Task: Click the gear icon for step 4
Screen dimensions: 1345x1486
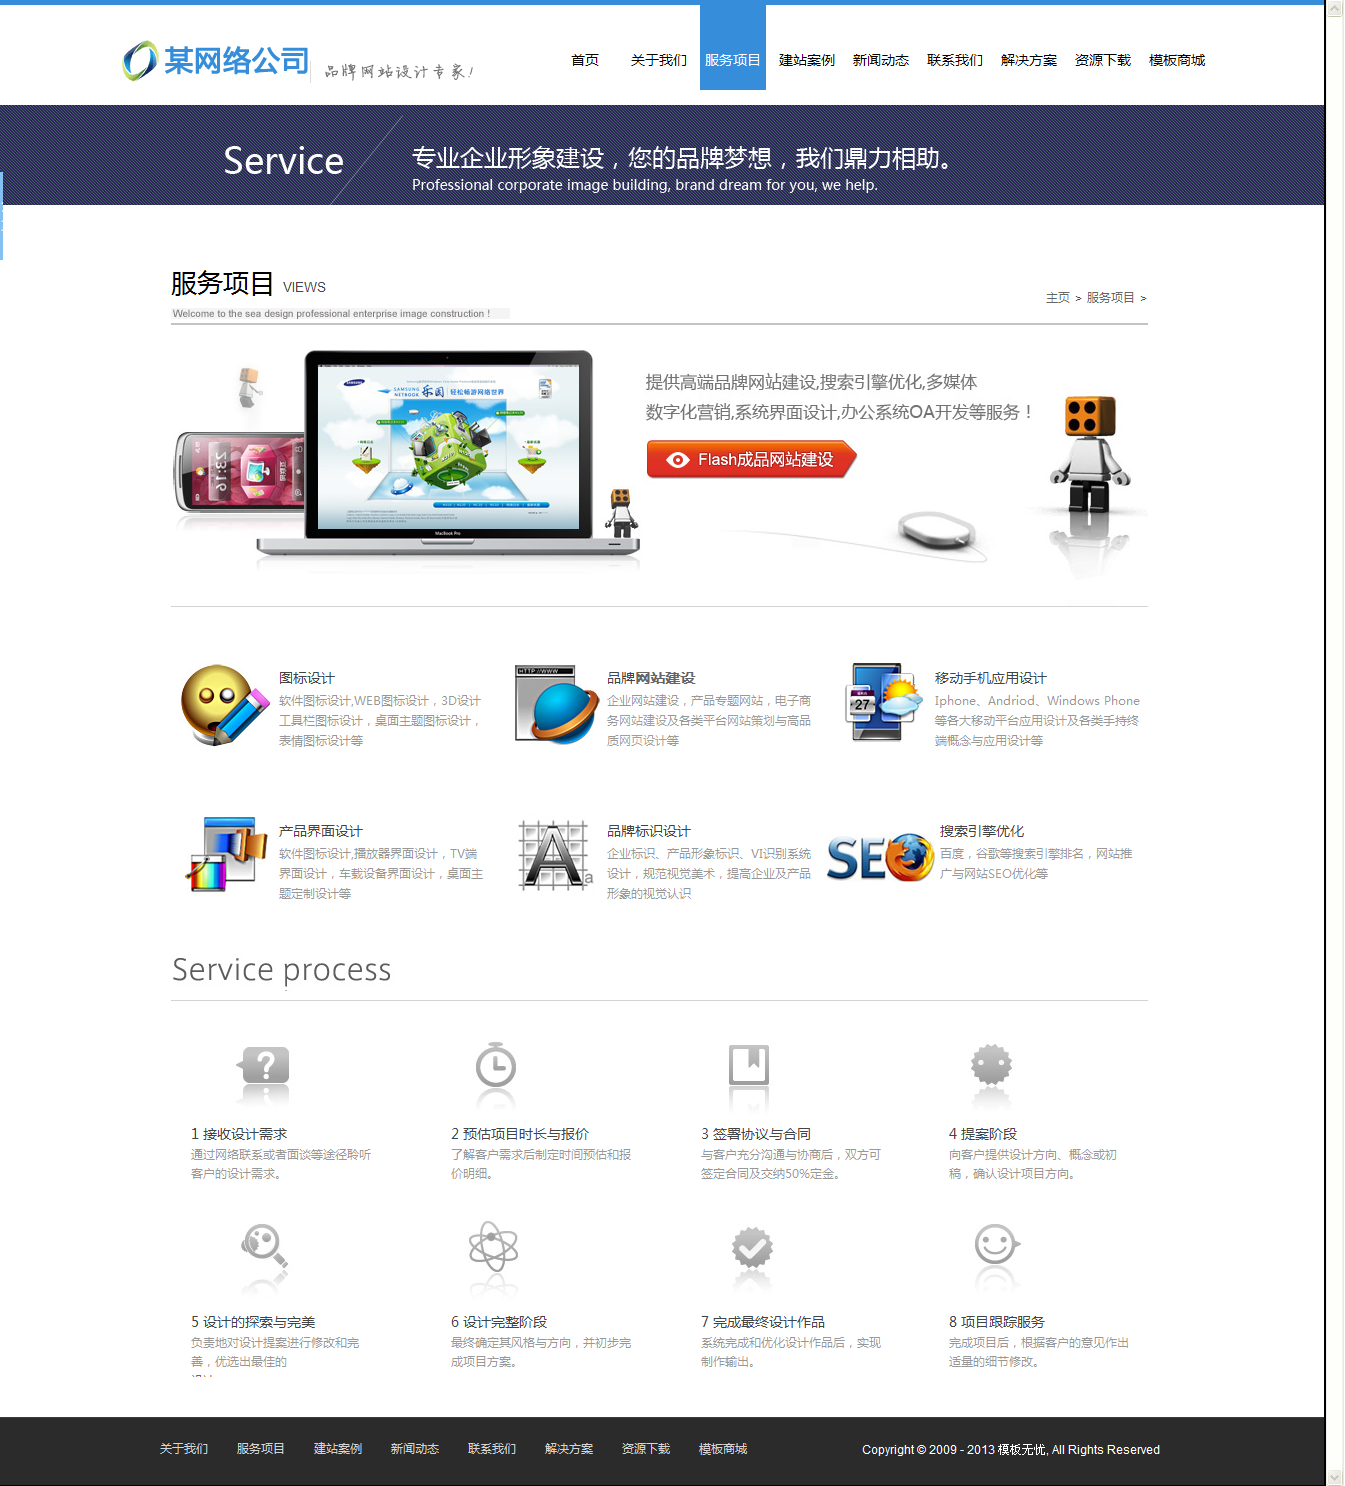Action: click(x=991, y=1065)
